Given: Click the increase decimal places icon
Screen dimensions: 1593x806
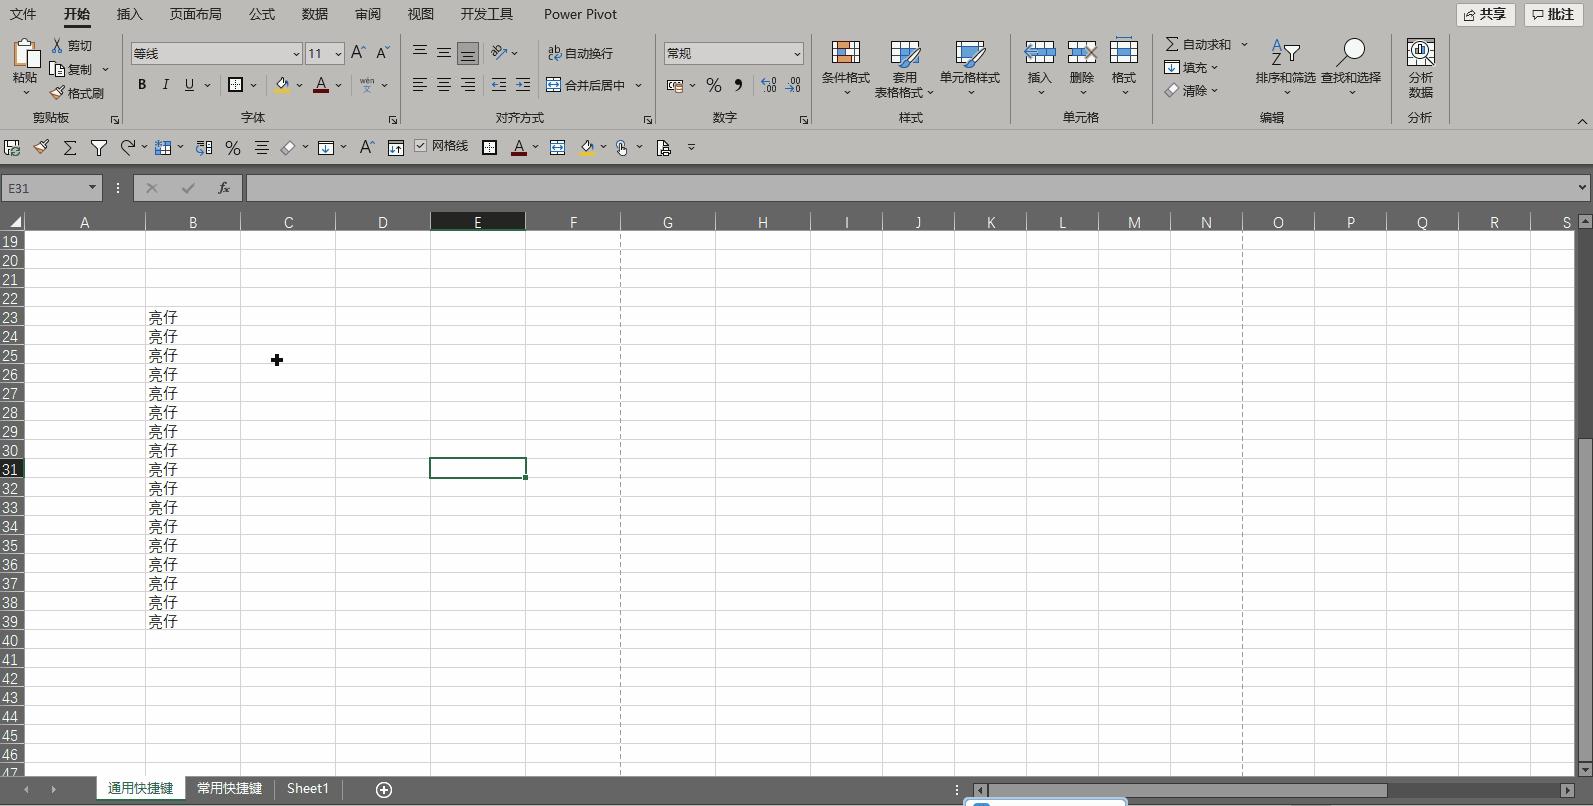Looking at the screenshot, I should (768, 86).
